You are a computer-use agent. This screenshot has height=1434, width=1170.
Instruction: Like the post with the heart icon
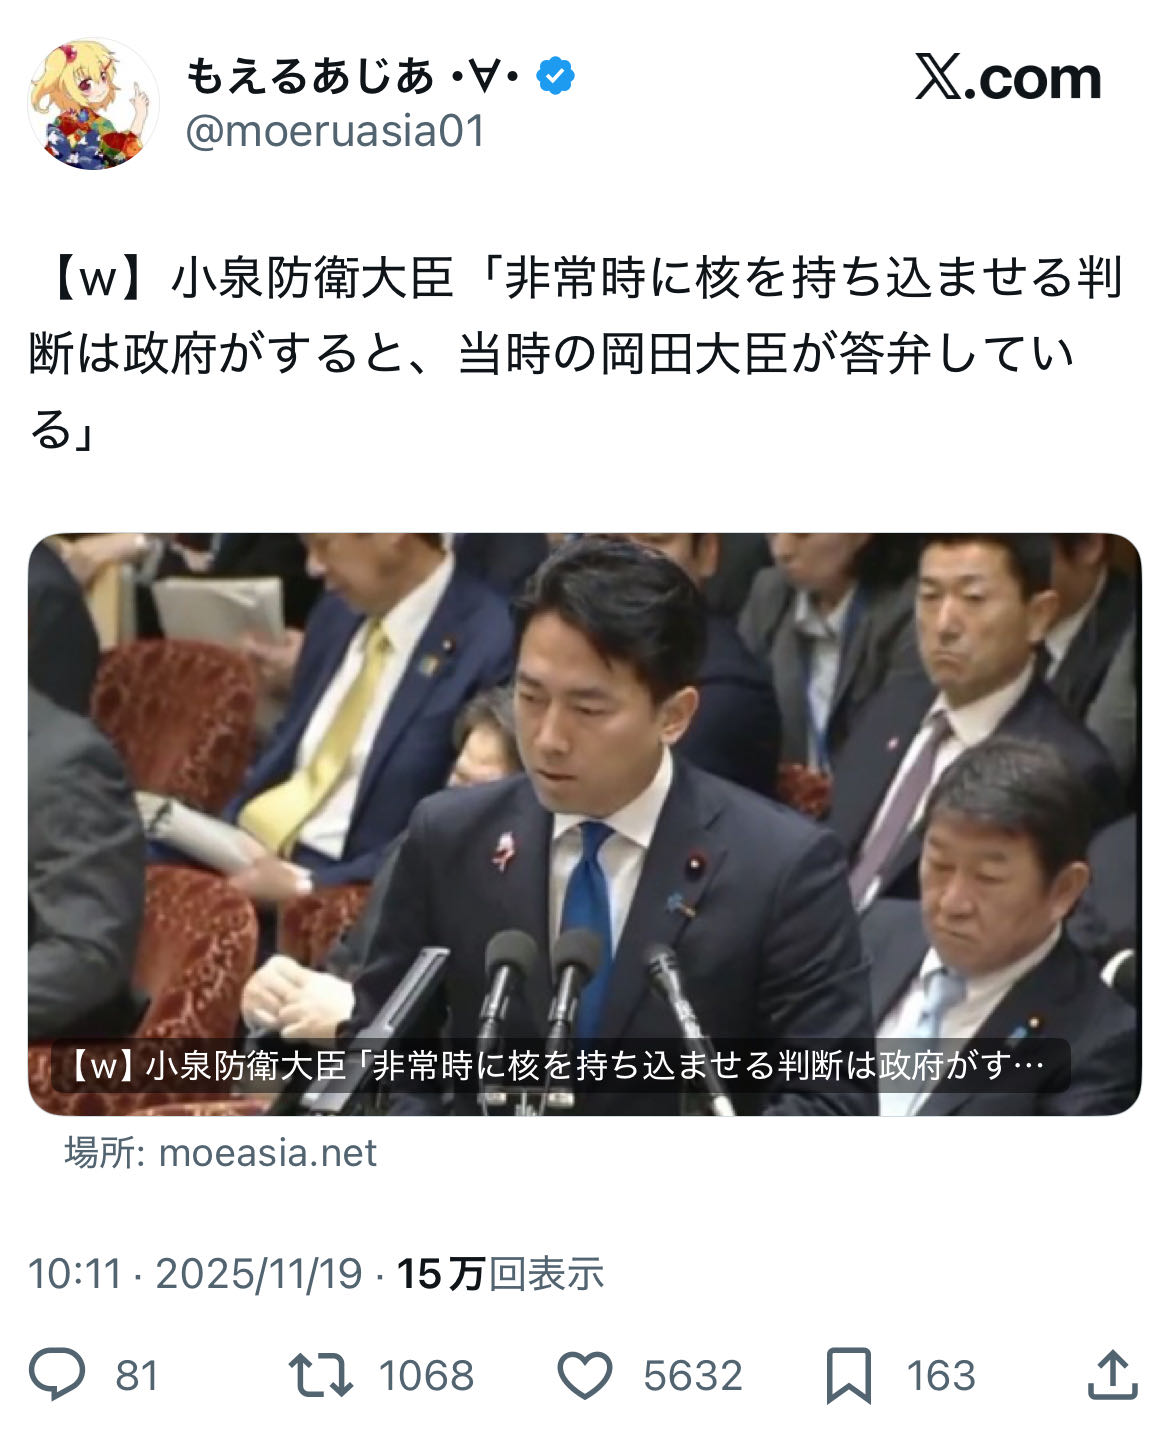584,1375
